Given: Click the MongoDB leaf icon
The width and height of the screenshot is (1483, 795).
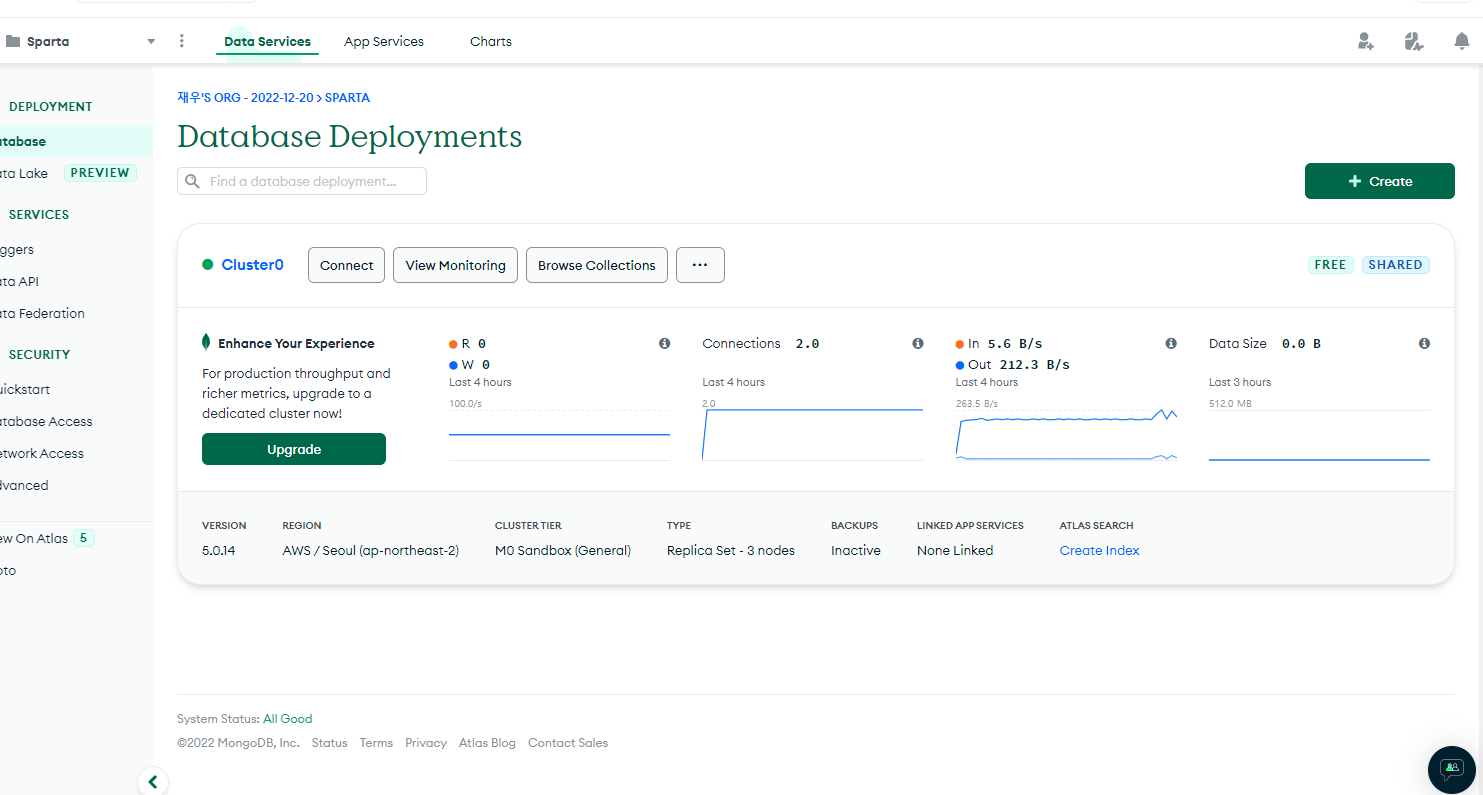Looking at the screenshot, I should coord(206,342).
